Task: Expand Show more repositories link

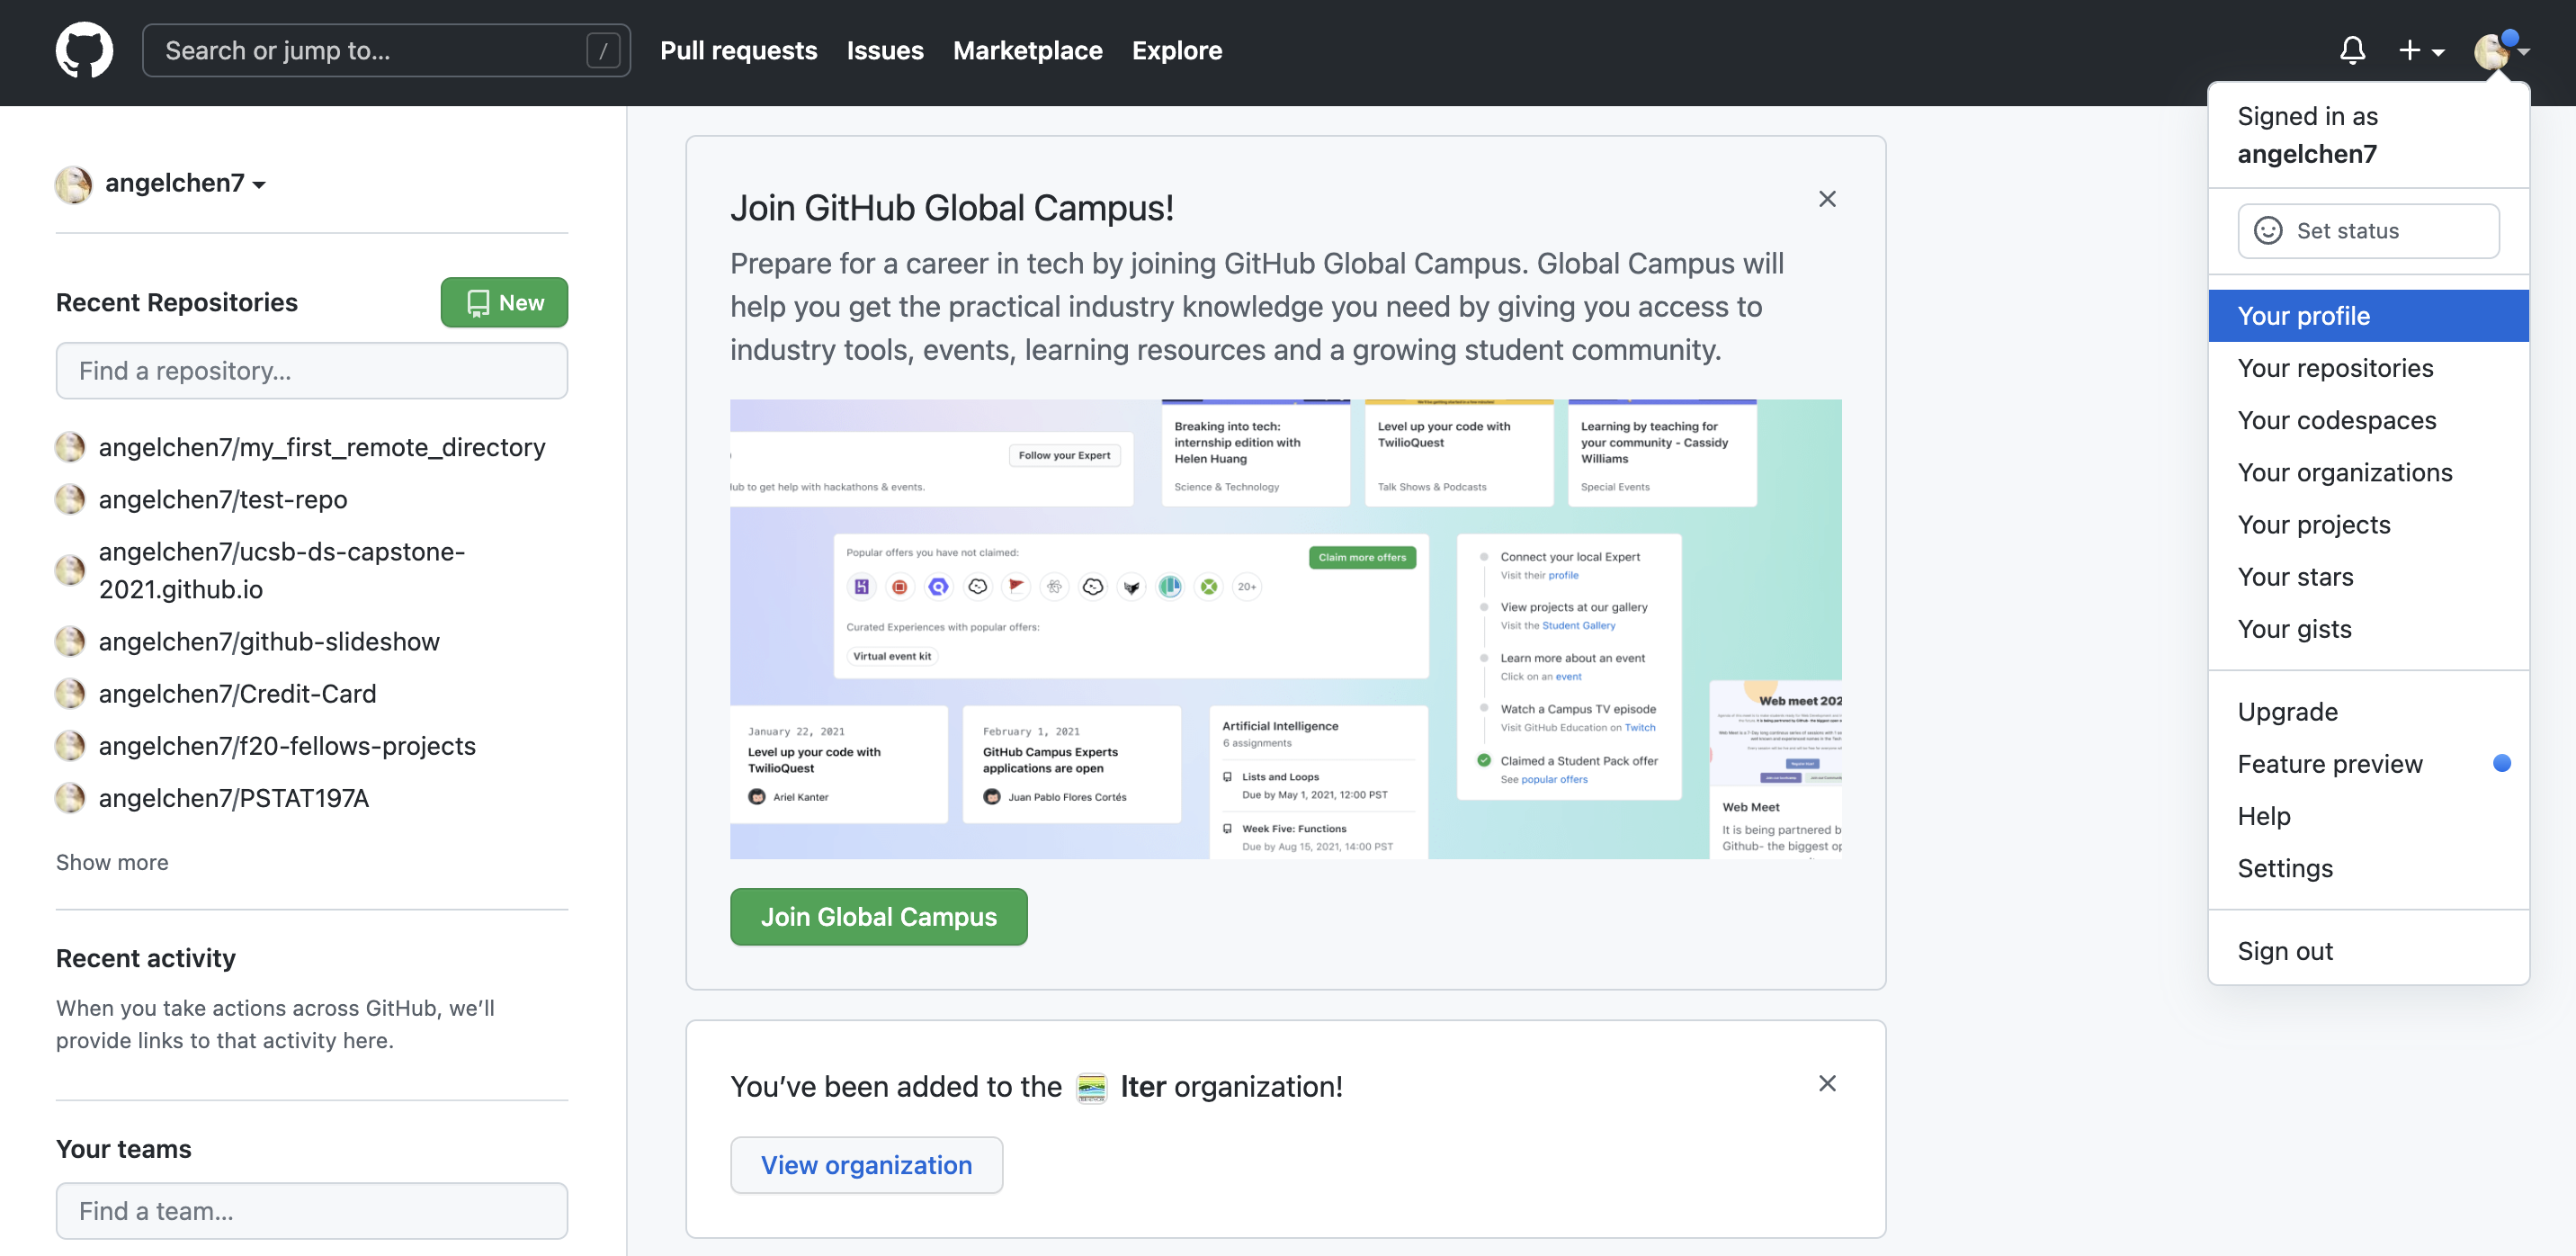Action: [x=112, y=860]
